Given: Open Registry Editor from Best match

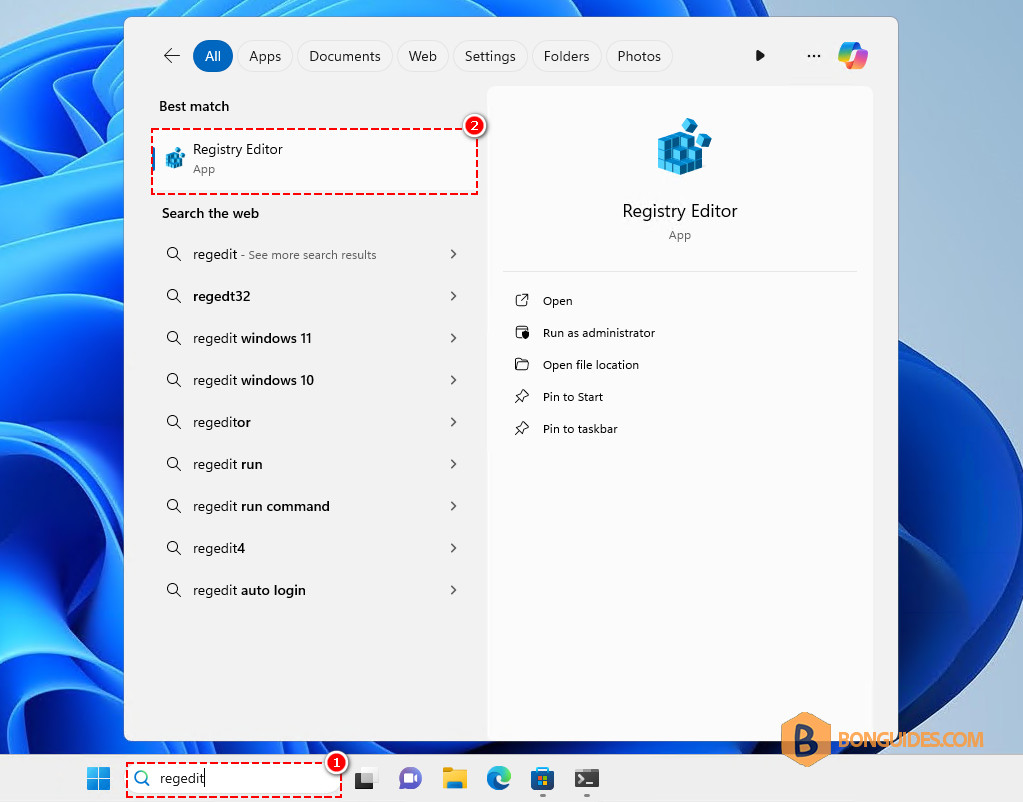Looking at the screenshot, I should tap(314, 161).
